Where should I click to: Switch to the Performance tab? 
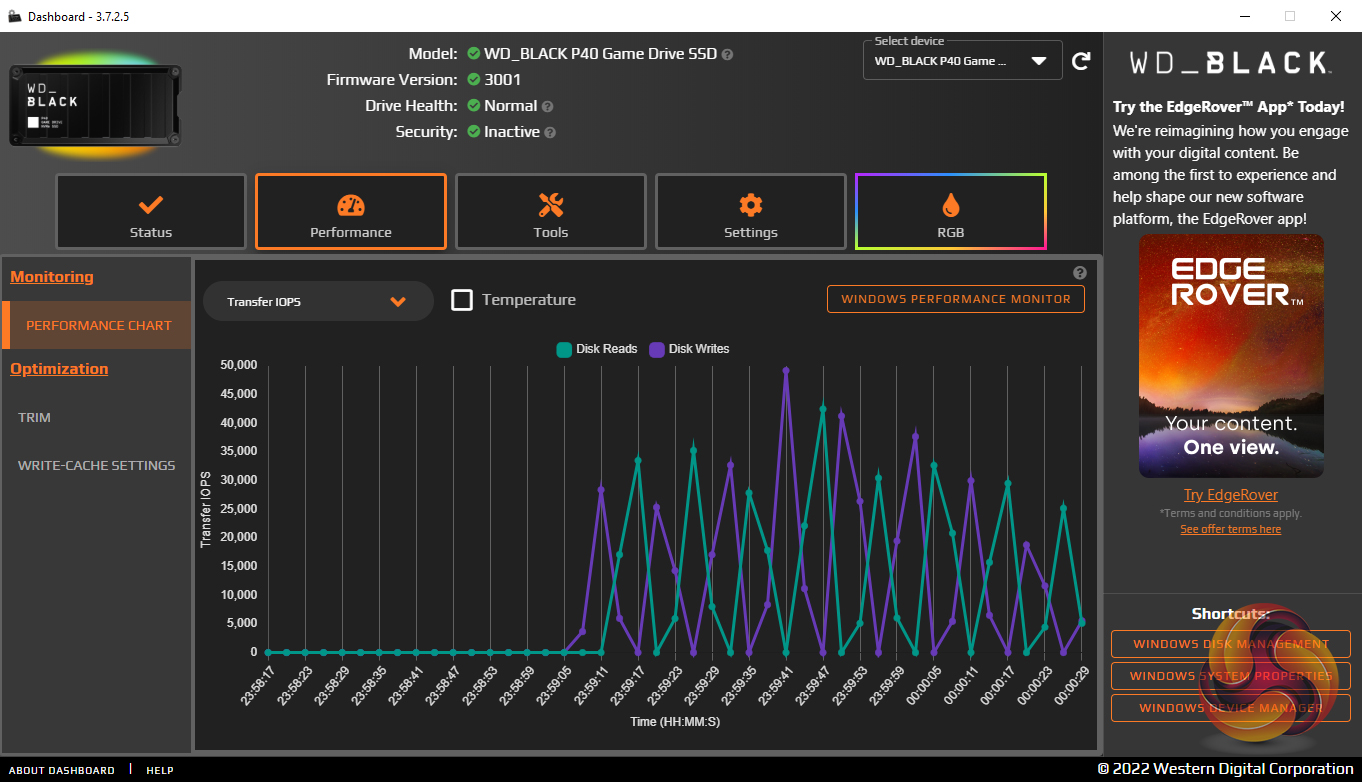click(351, 212)
